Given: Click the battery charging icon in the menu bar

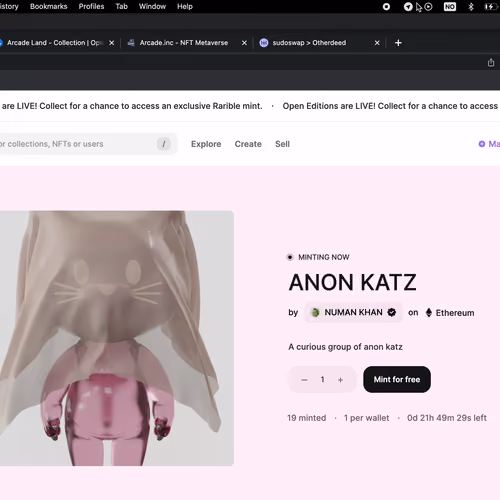Looking at the screenshot, I should point(491,7).
